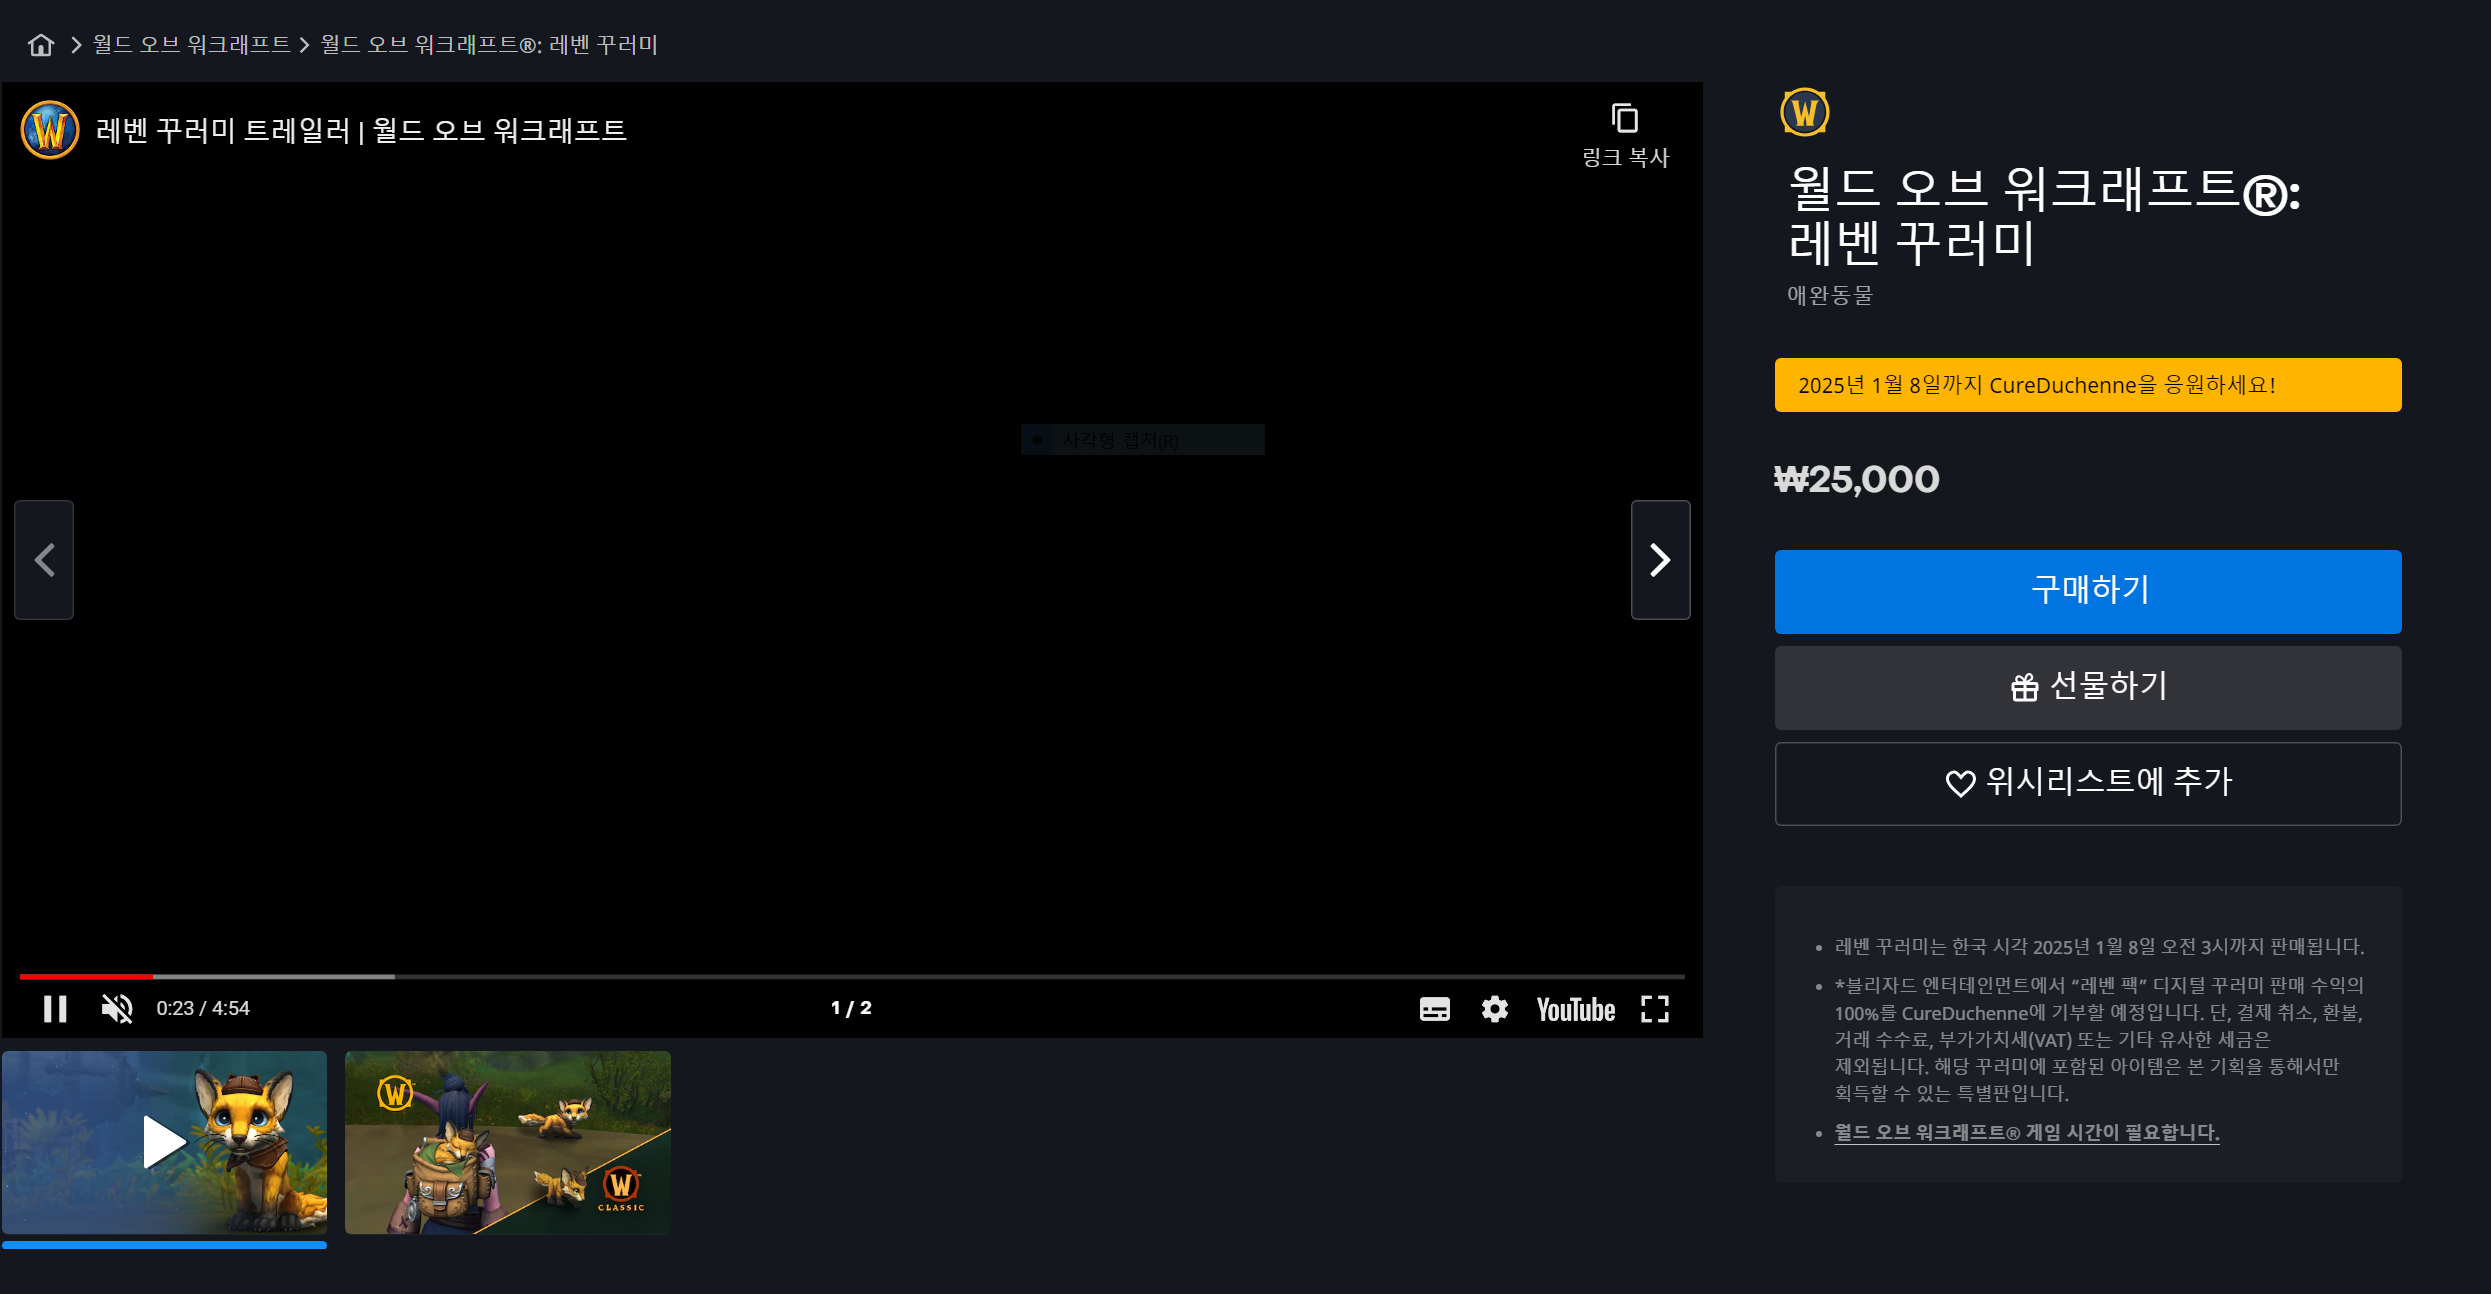
Task: Pause the playing trailer video
Action: tap(55, 1009)
